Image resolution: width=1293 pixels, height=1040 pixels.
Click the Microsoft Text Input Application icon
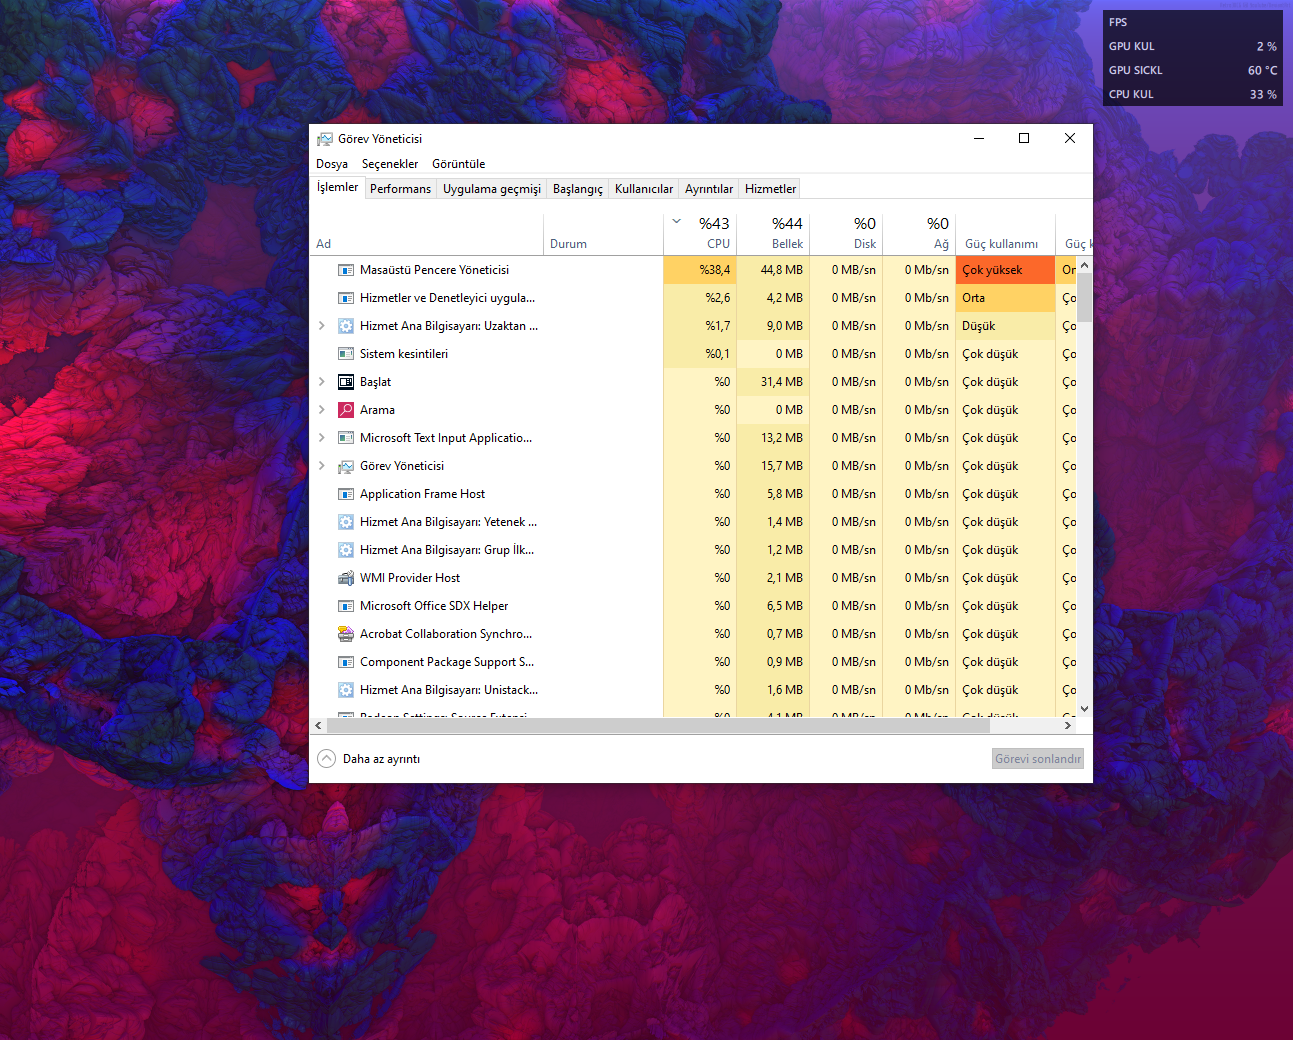pos(346,438)
